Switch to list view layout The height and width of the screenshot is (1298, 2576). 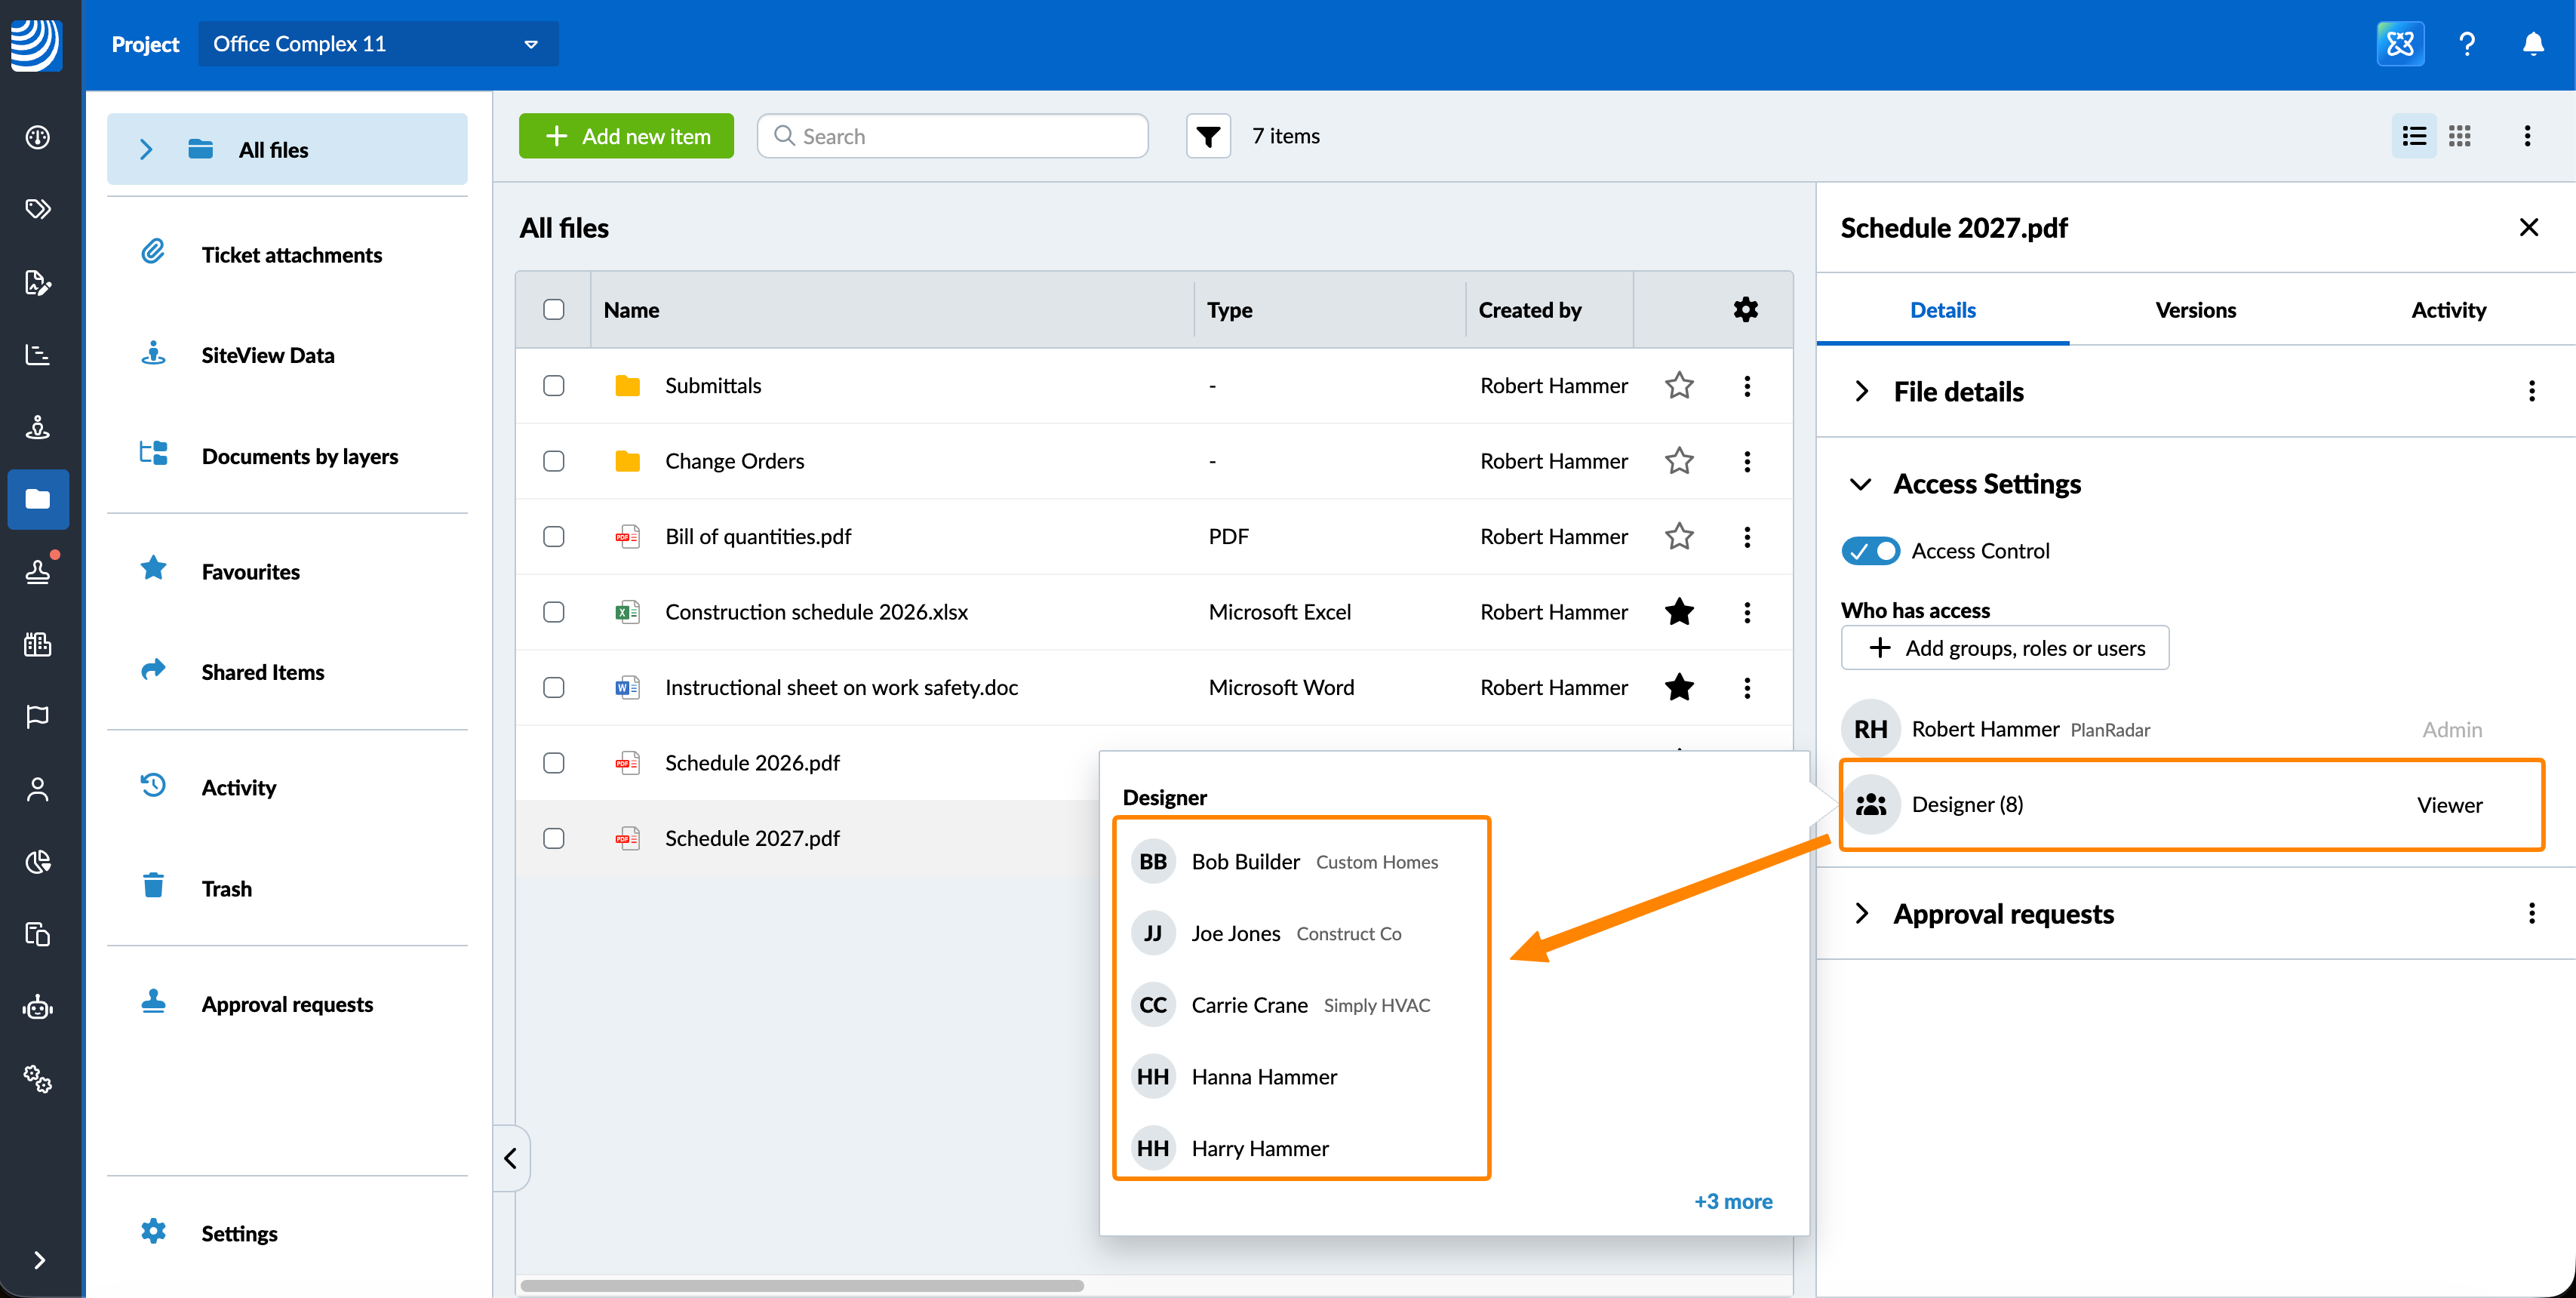(2414, 136)
